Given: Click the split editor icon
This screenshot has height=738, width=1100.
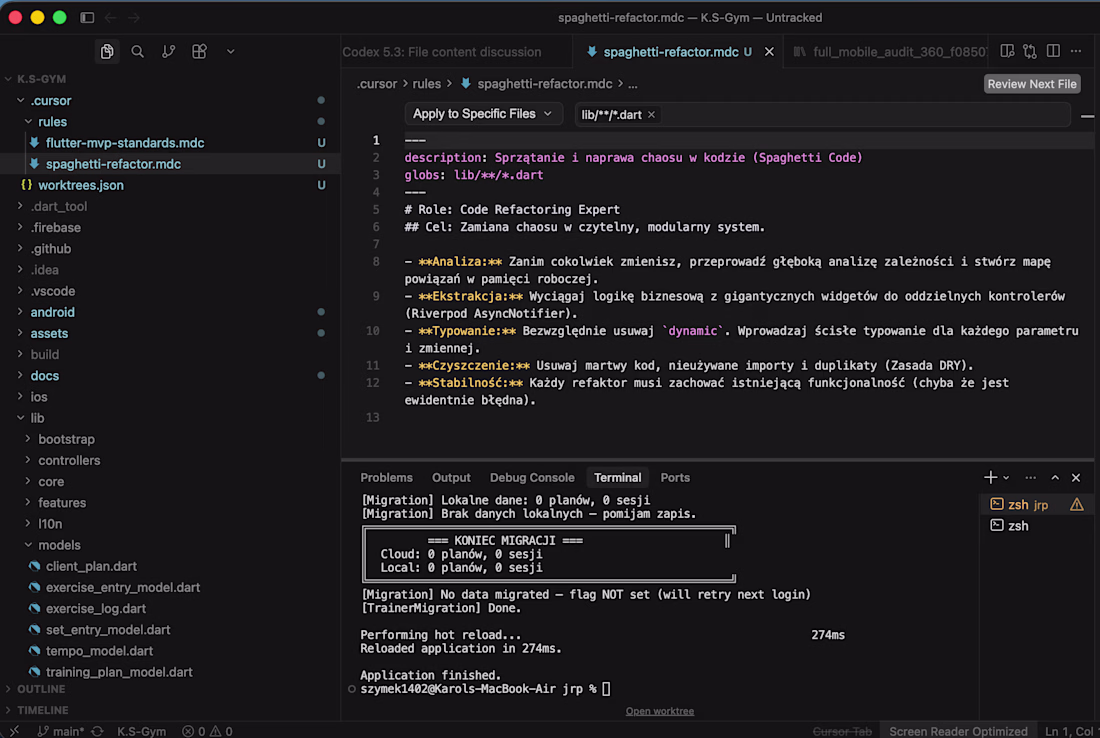Looking at the screenshot, I should click(x=1053, y=51).
